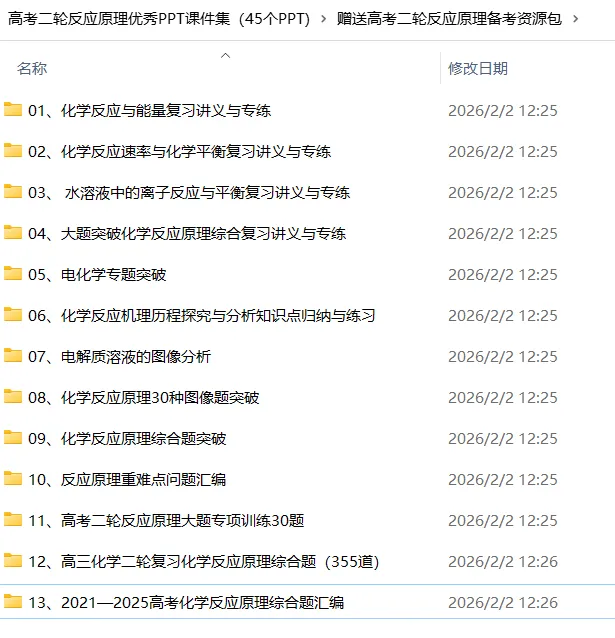Select 06、化学反应机理历程探究与分析知识点归纳与练习 row
The width and height of the screenshot is (615, 638).
coord(307,315)
